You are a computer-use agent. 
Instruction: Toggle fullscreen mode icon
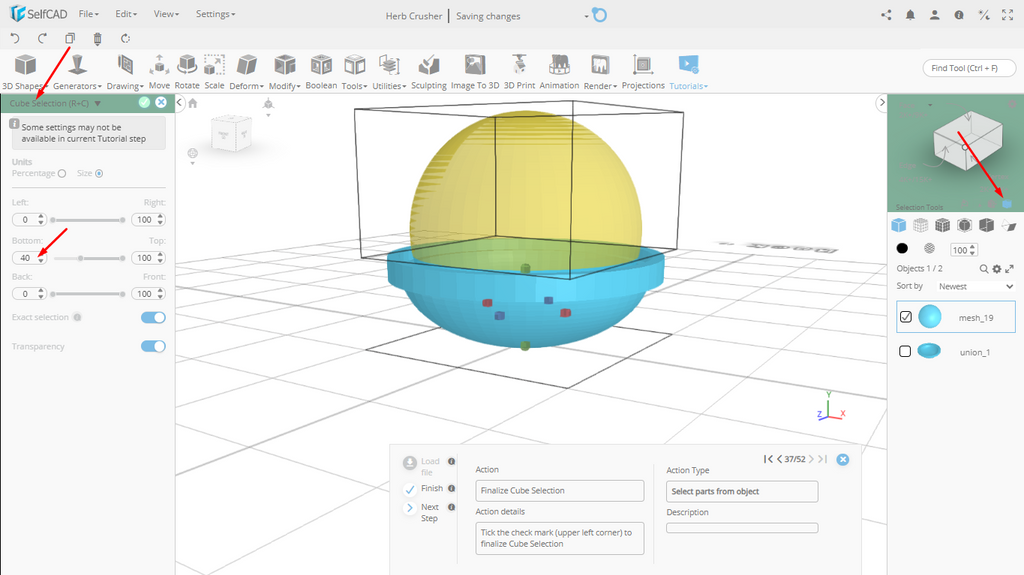(1008, 15)
